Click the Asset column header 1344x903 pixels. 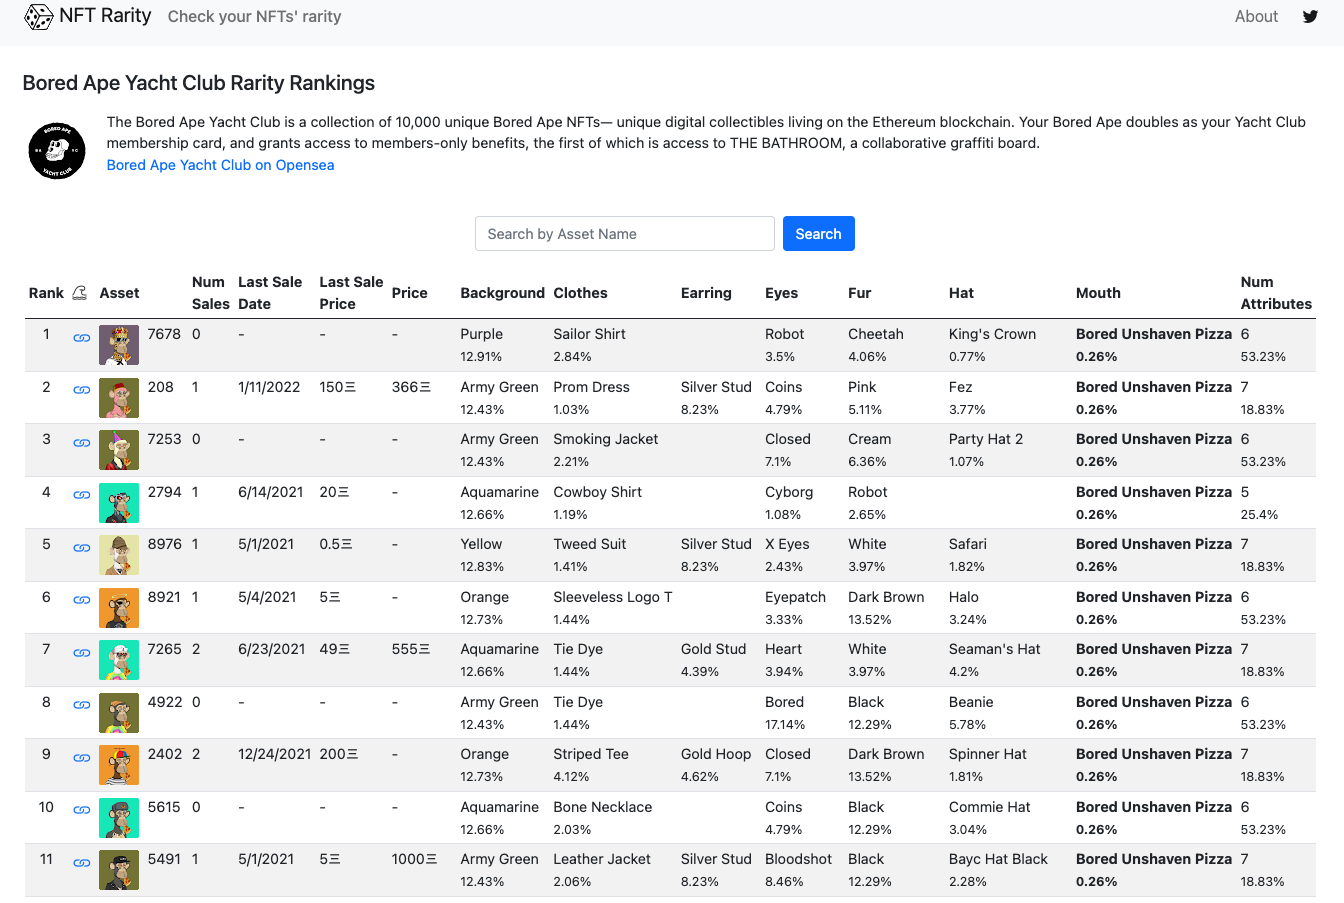[x=119, y=293]
